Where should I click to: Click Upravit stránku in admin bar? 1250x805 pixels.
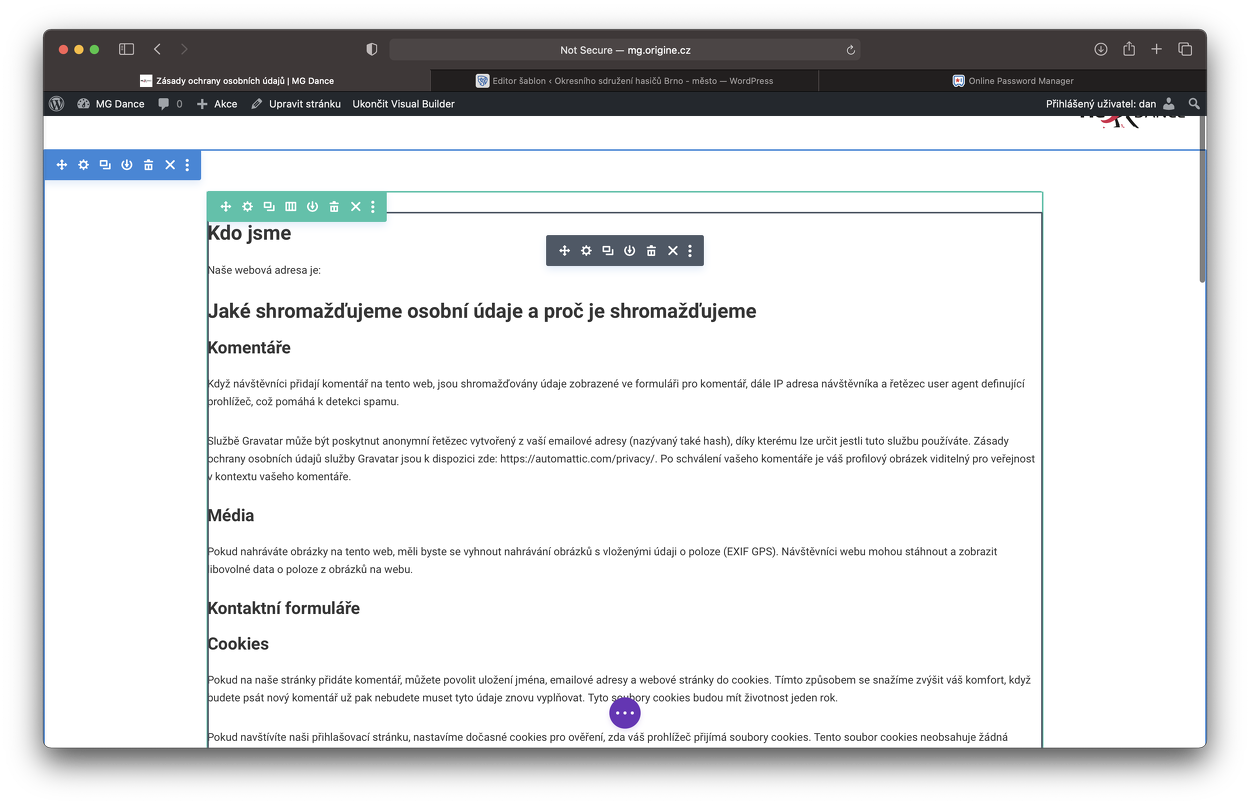[x=296, y=104]
